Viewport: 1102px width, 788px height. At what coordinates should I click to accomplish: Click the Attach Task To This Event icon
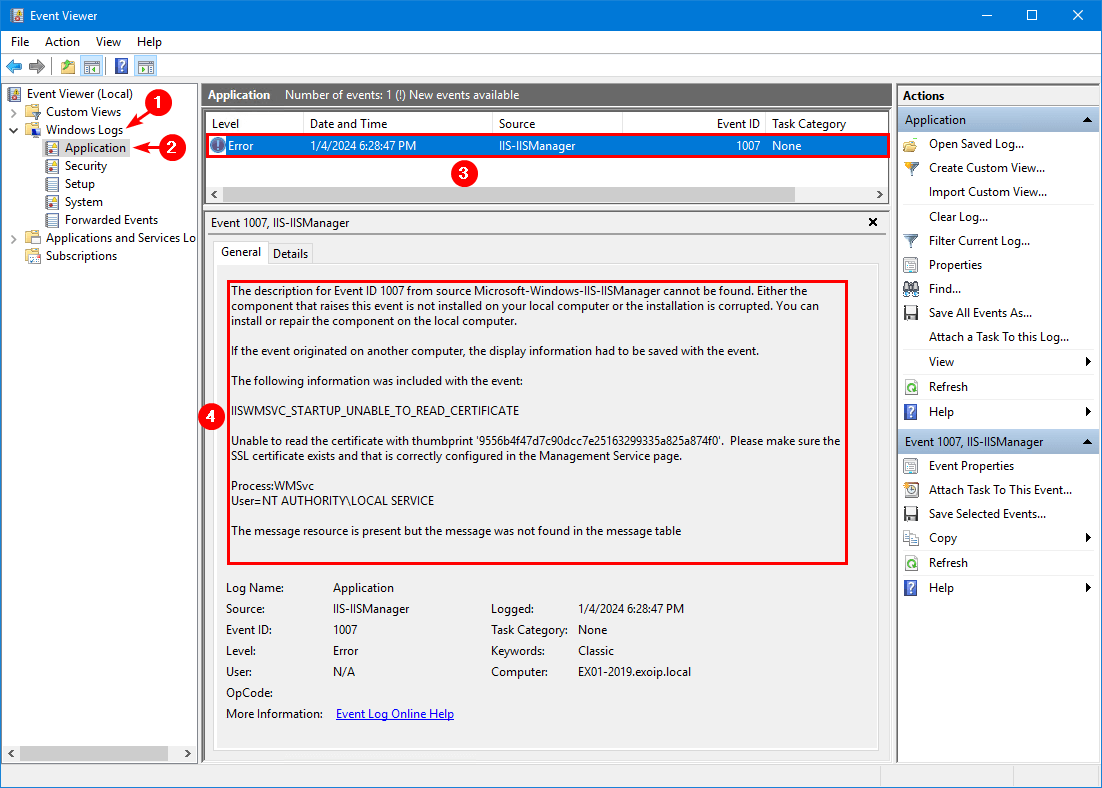tap(911, 490)
